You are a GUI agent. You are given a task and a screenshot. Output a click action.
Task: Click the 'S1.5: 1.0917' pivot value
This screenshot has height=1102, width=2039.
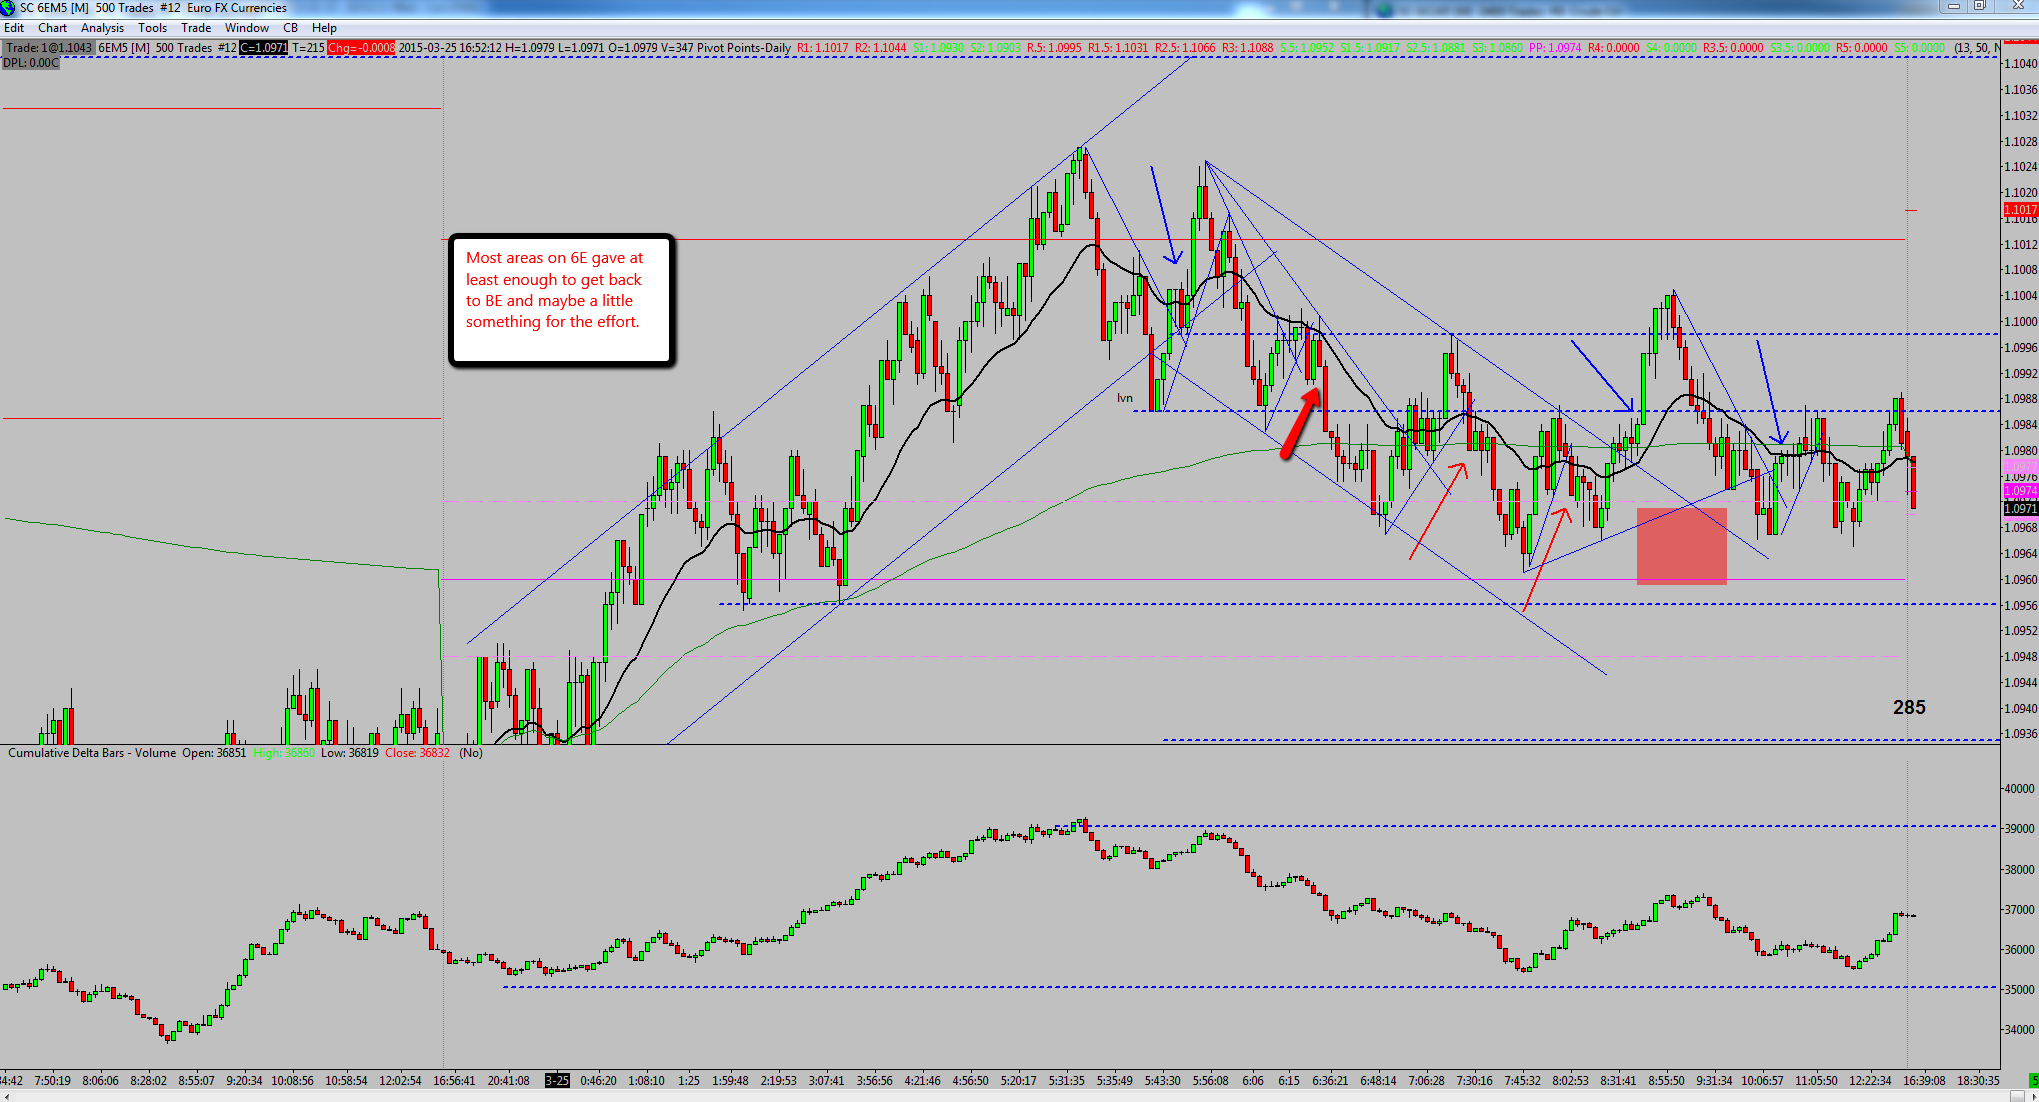click(x=1370, y=47)
